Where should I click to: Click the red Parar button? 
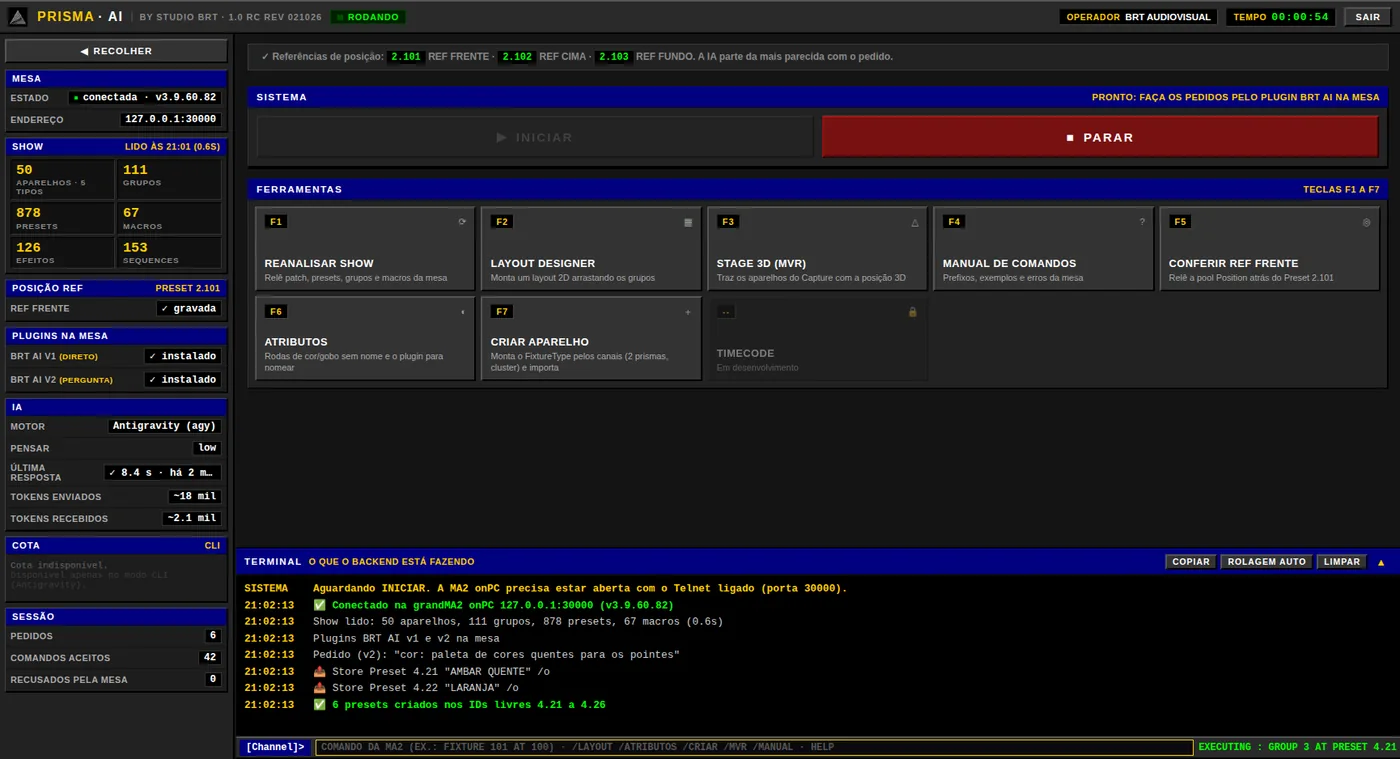coord(1100,137)
